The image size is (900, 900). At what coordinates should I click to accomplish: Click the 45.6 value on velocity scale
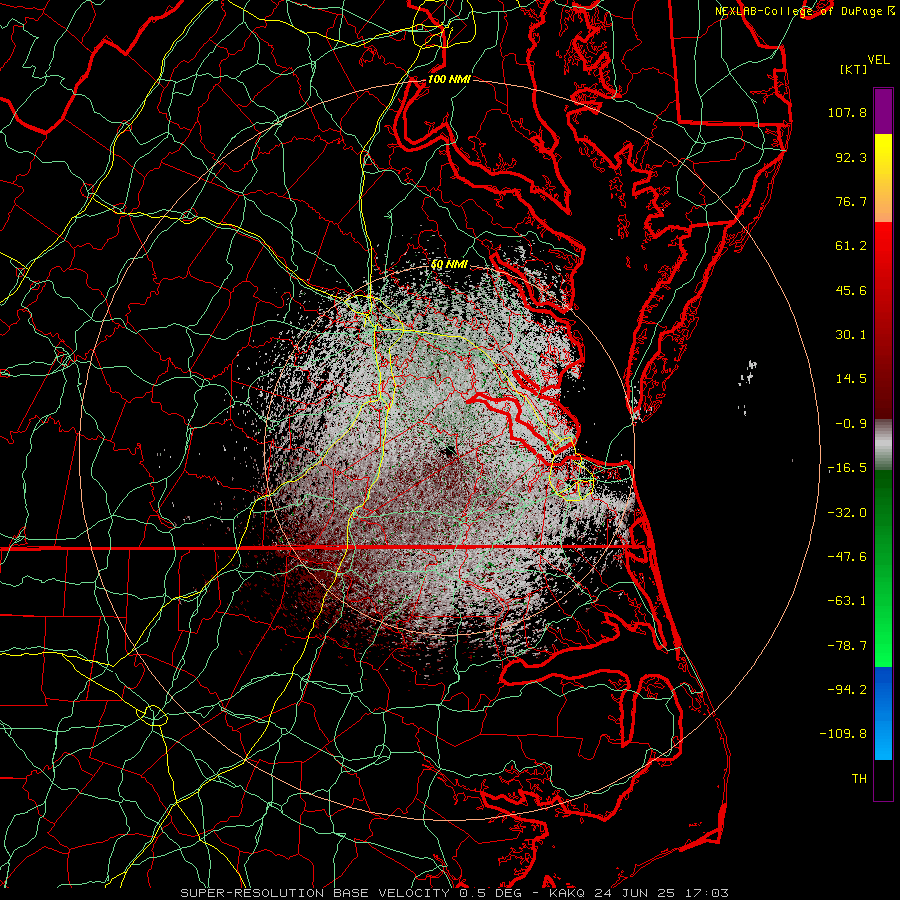pyautogui.click(x=851, y=290)
